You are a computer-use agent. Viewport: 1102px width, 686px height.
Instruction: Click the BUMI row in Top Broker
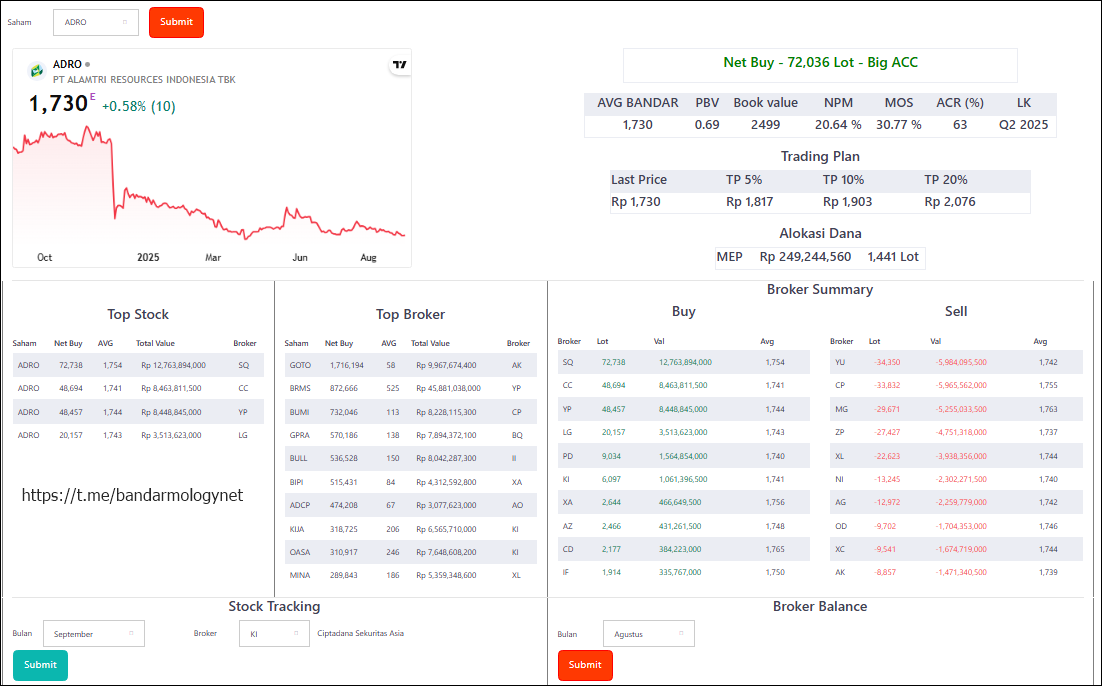click(x=410, y=412)
